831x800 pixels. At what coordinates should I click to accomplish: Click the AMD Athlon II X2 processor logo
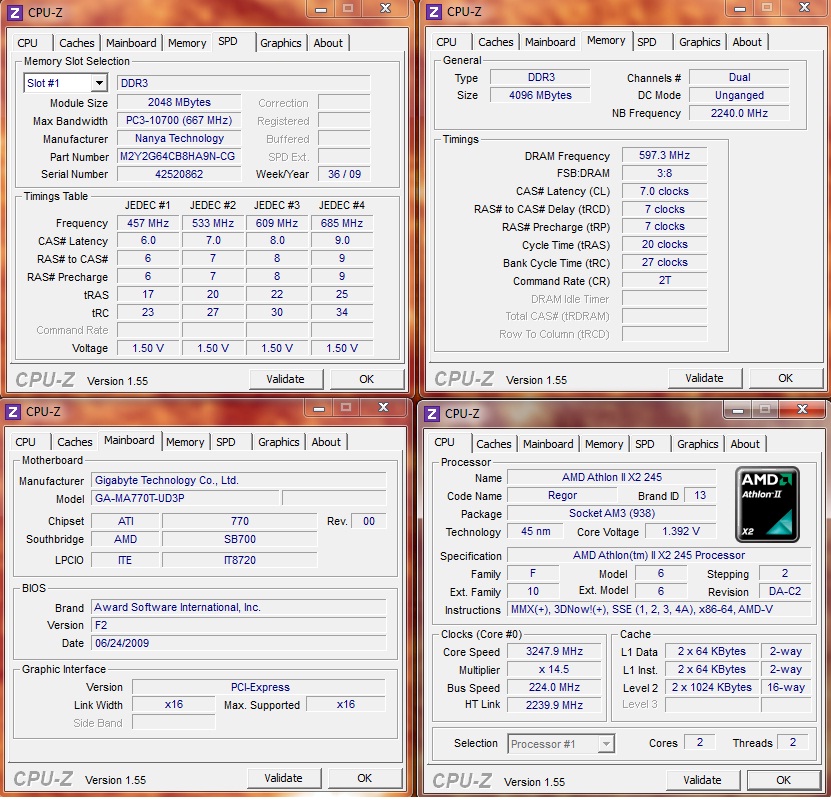(767, 504)
